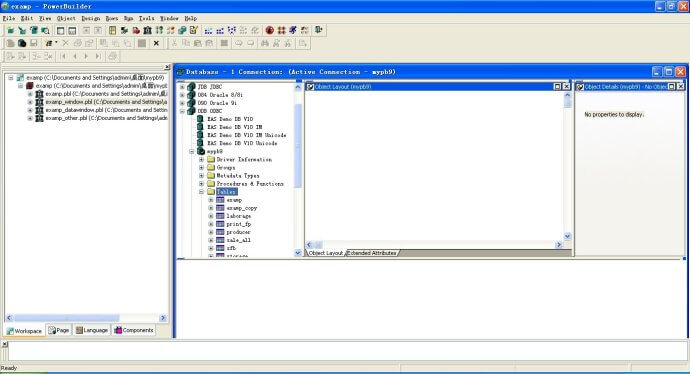
Task: Open the Tools menu
Action: (x=147, y=18)
